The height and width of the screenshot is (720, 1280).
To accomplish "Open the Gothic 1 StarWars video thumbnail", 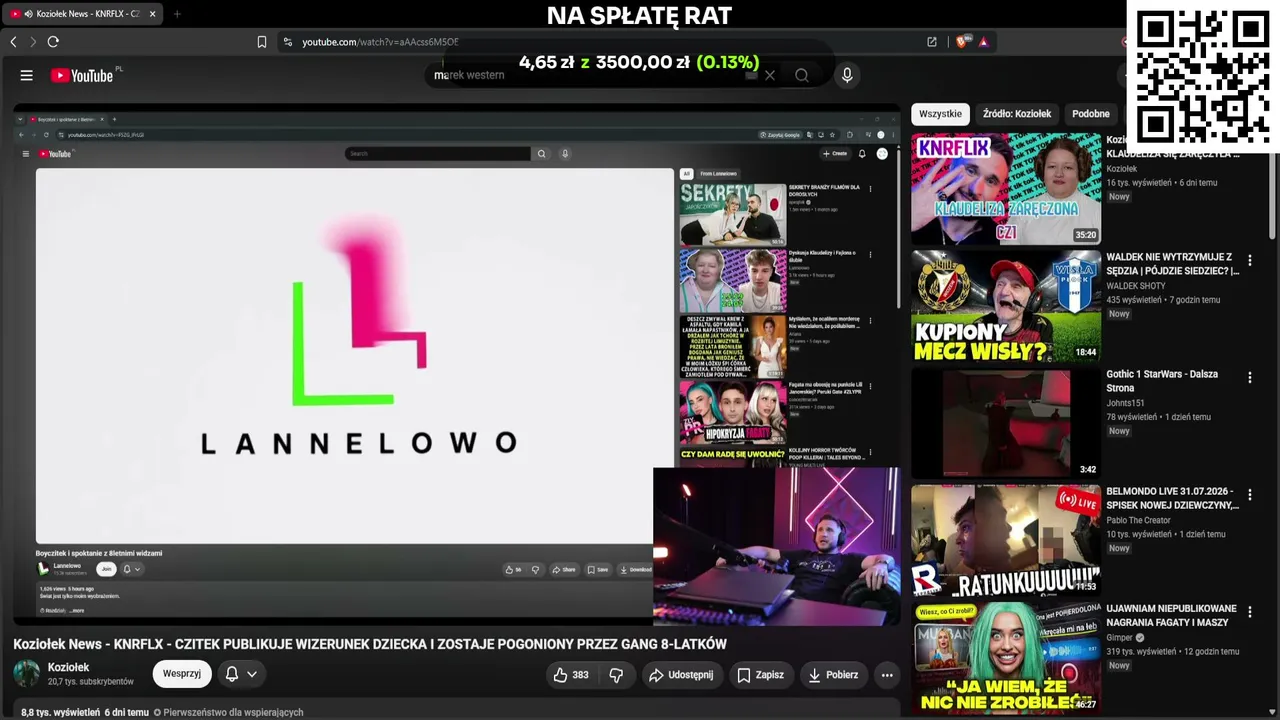I will (x=1006, y=424).
